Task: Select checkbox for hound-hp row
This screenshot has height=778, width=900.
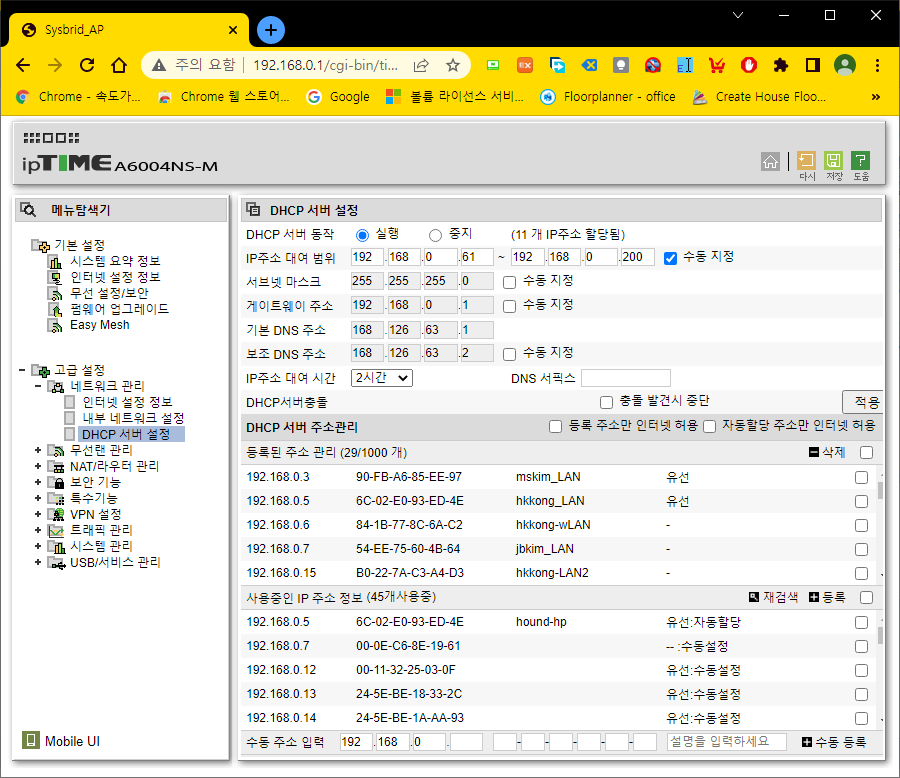Action: (x=861, y=622)
